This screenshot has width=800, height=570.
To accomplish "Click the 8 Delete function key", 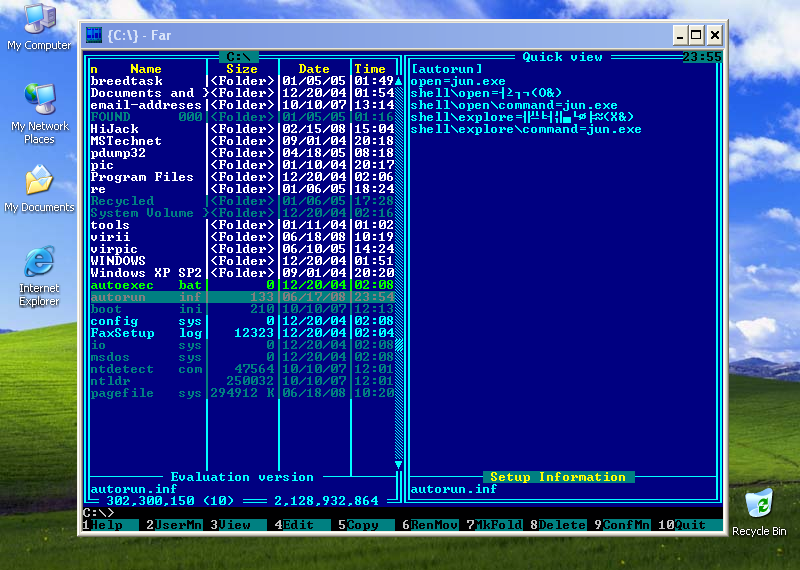I will 558,525.
